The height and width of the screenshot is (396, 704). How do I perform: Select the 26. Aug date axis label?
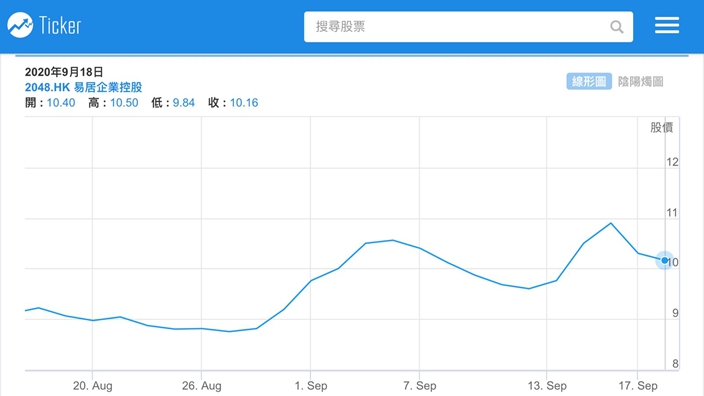click(202, 386)
